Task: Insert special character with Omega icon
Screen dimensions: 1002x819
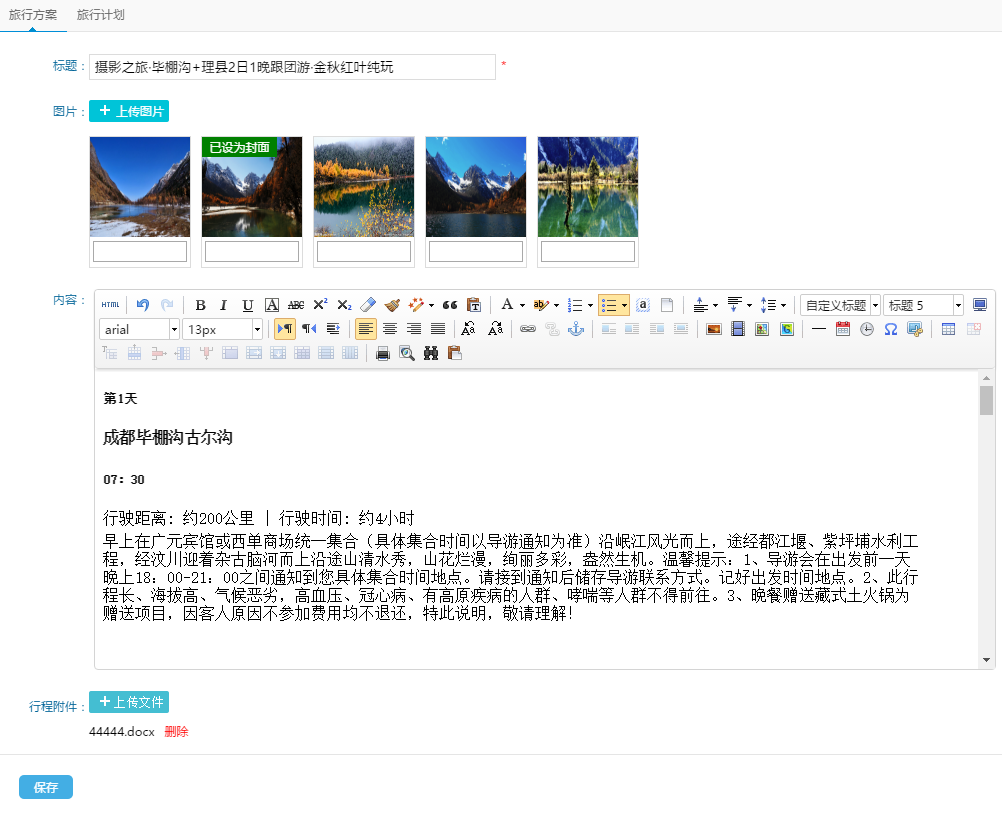Action: tap(890, 329)
